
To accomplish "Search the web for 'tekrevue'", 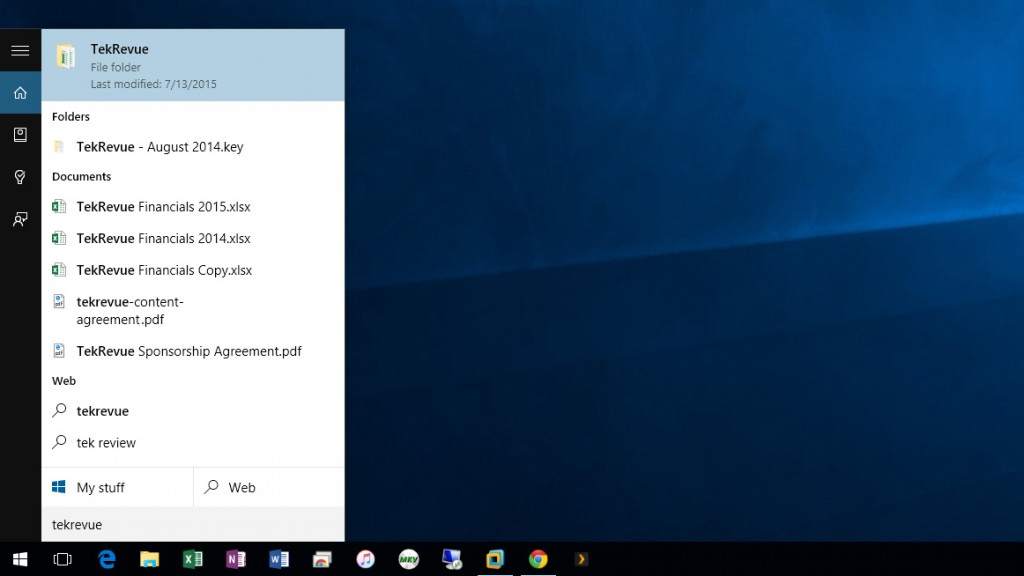I will pyautogui.click(x=103, y=411).
